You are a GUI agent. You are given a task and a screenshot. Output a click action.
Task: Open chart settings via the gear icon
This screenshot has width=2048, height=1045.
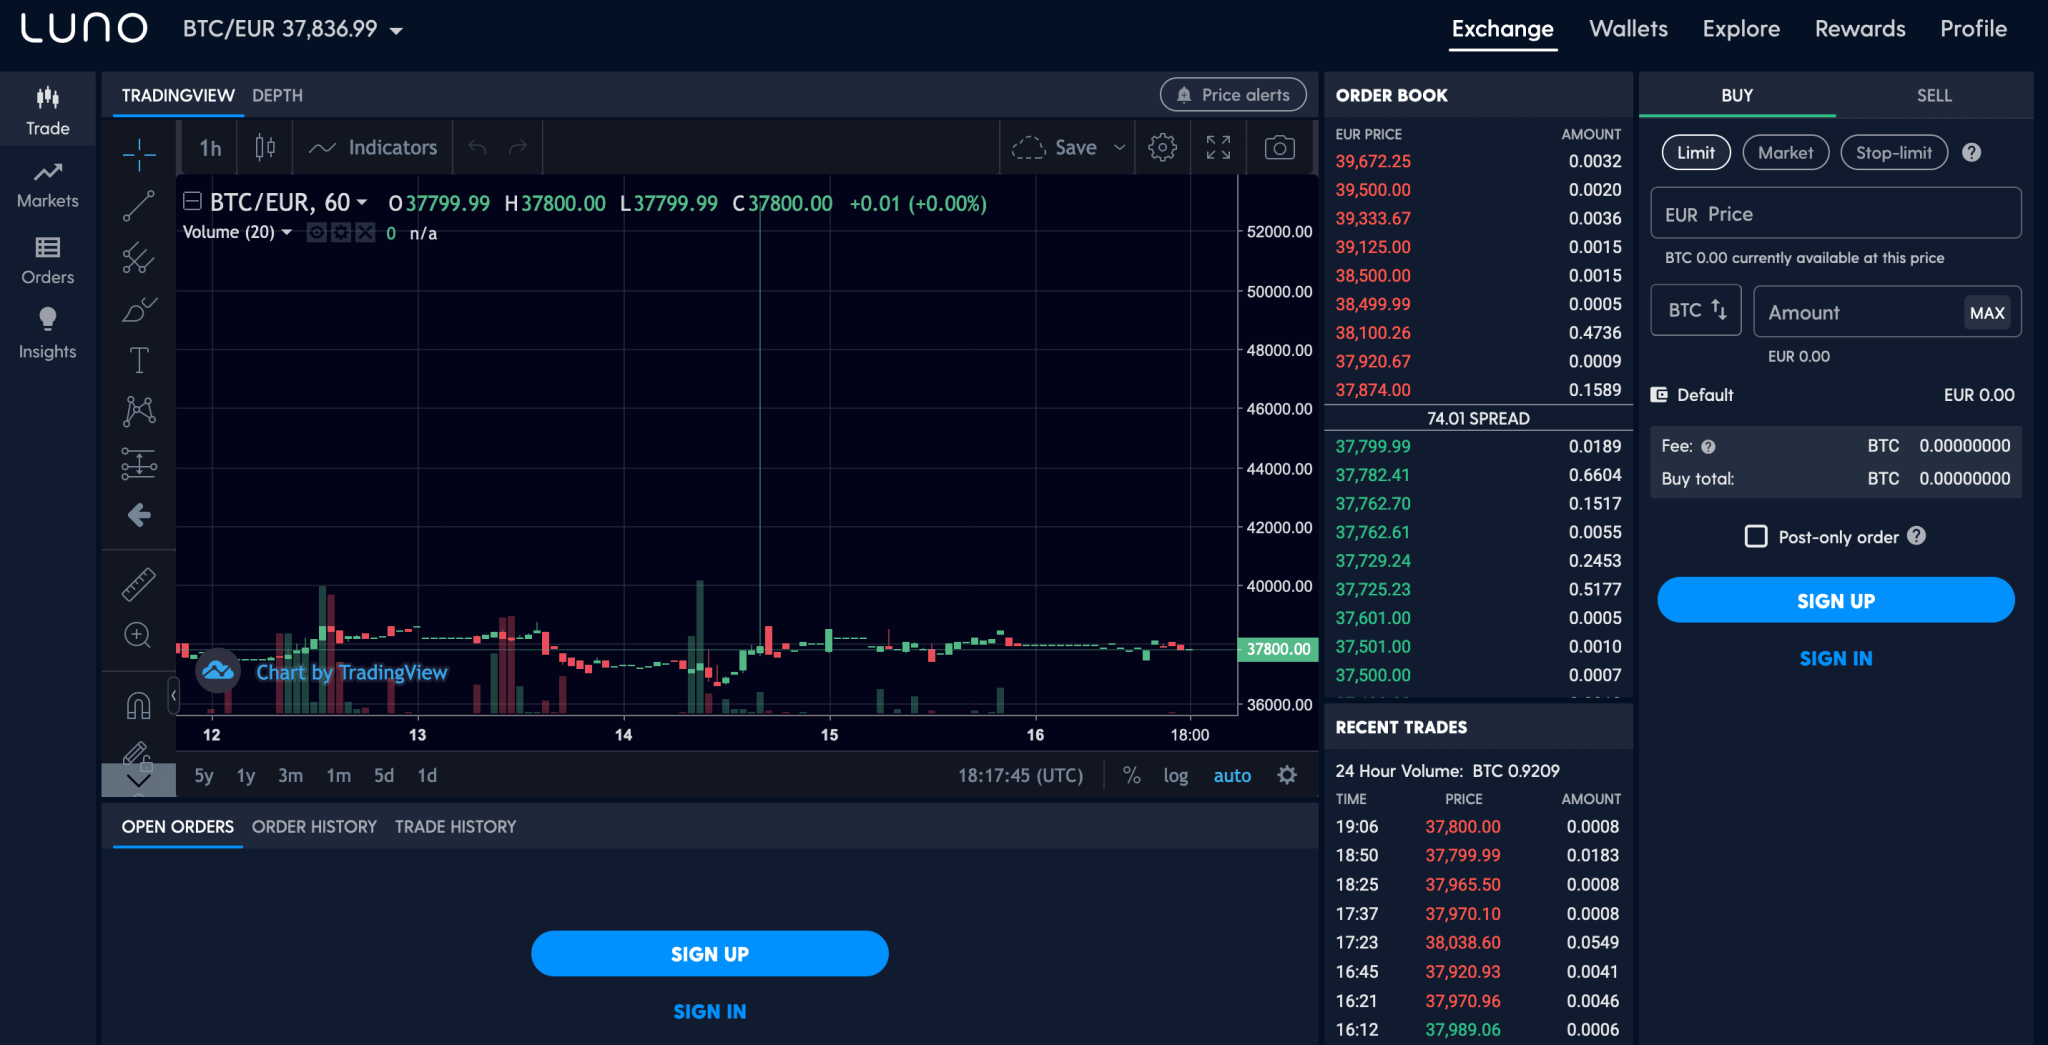coord(1162,147)
